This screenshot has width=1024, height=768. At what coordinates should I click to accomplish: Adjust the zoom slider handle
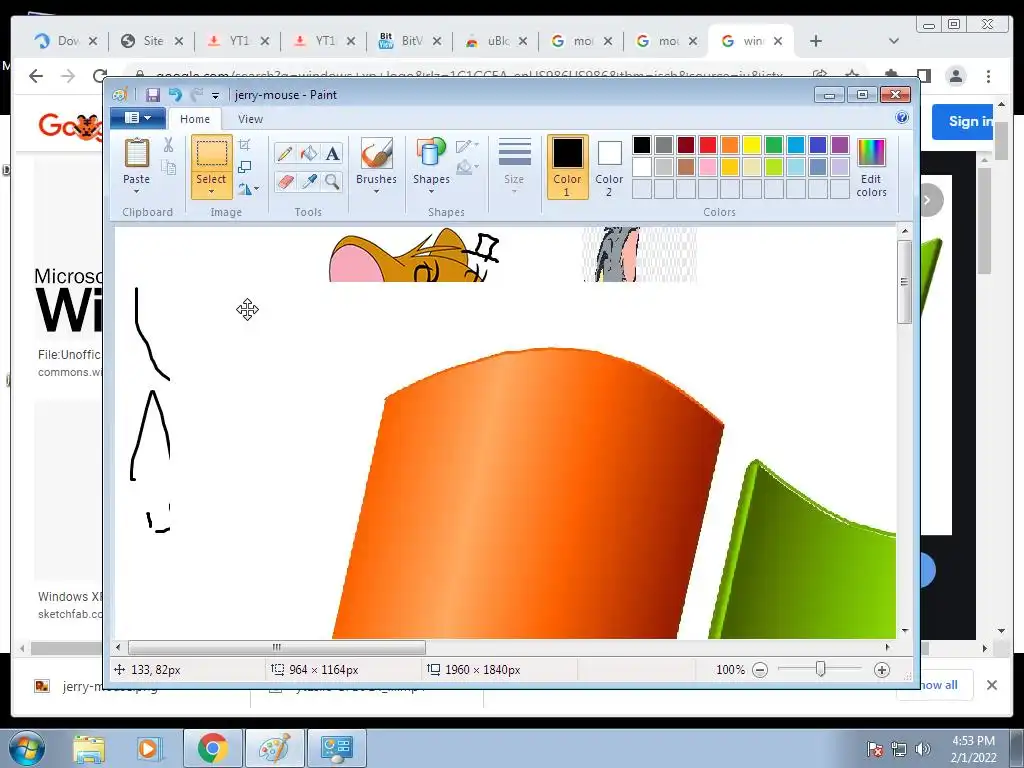coord(821,669)
